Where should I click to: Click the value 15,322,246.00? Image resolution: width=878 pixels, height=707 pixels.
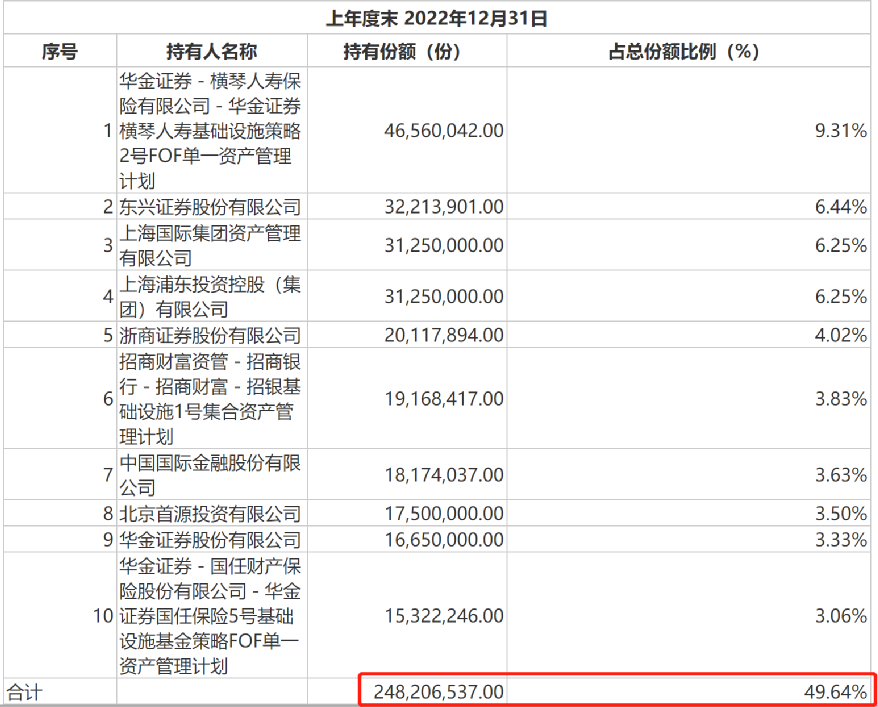(x=443, y=616)
